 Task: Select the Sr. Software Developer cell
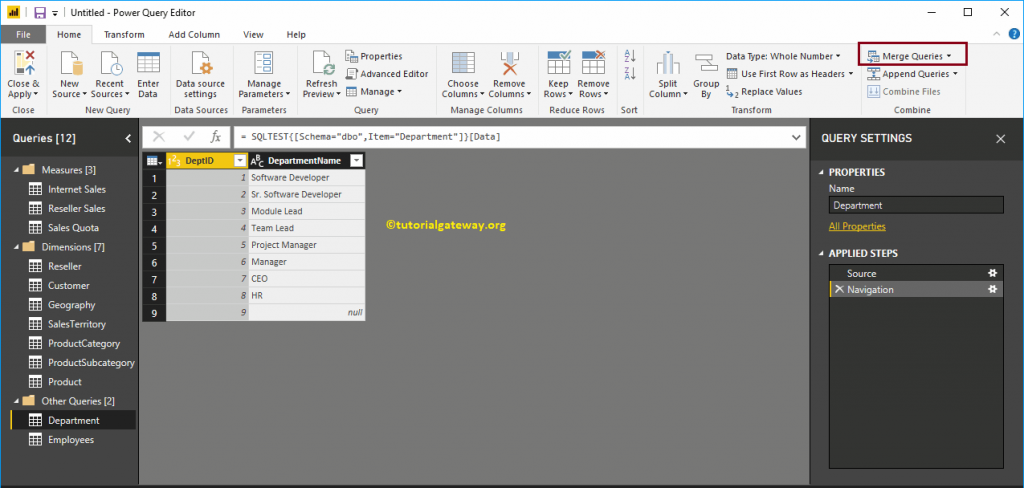306,194
